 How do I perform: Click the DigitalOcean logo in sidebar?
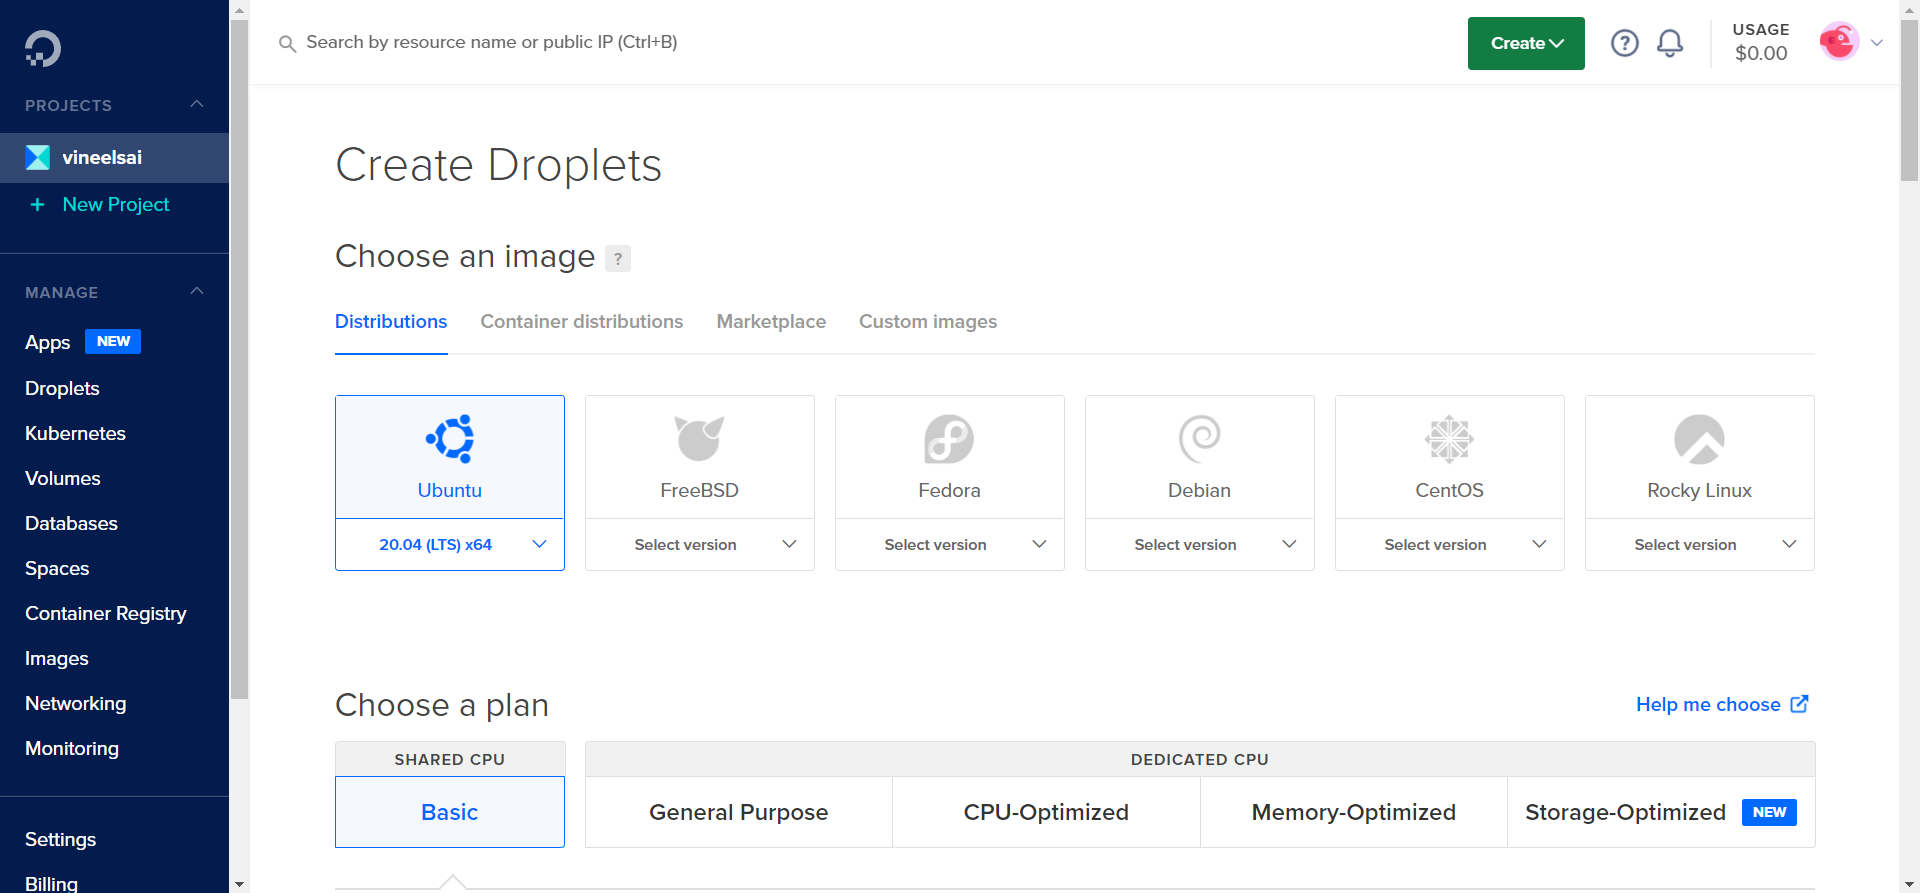(43, 48)
